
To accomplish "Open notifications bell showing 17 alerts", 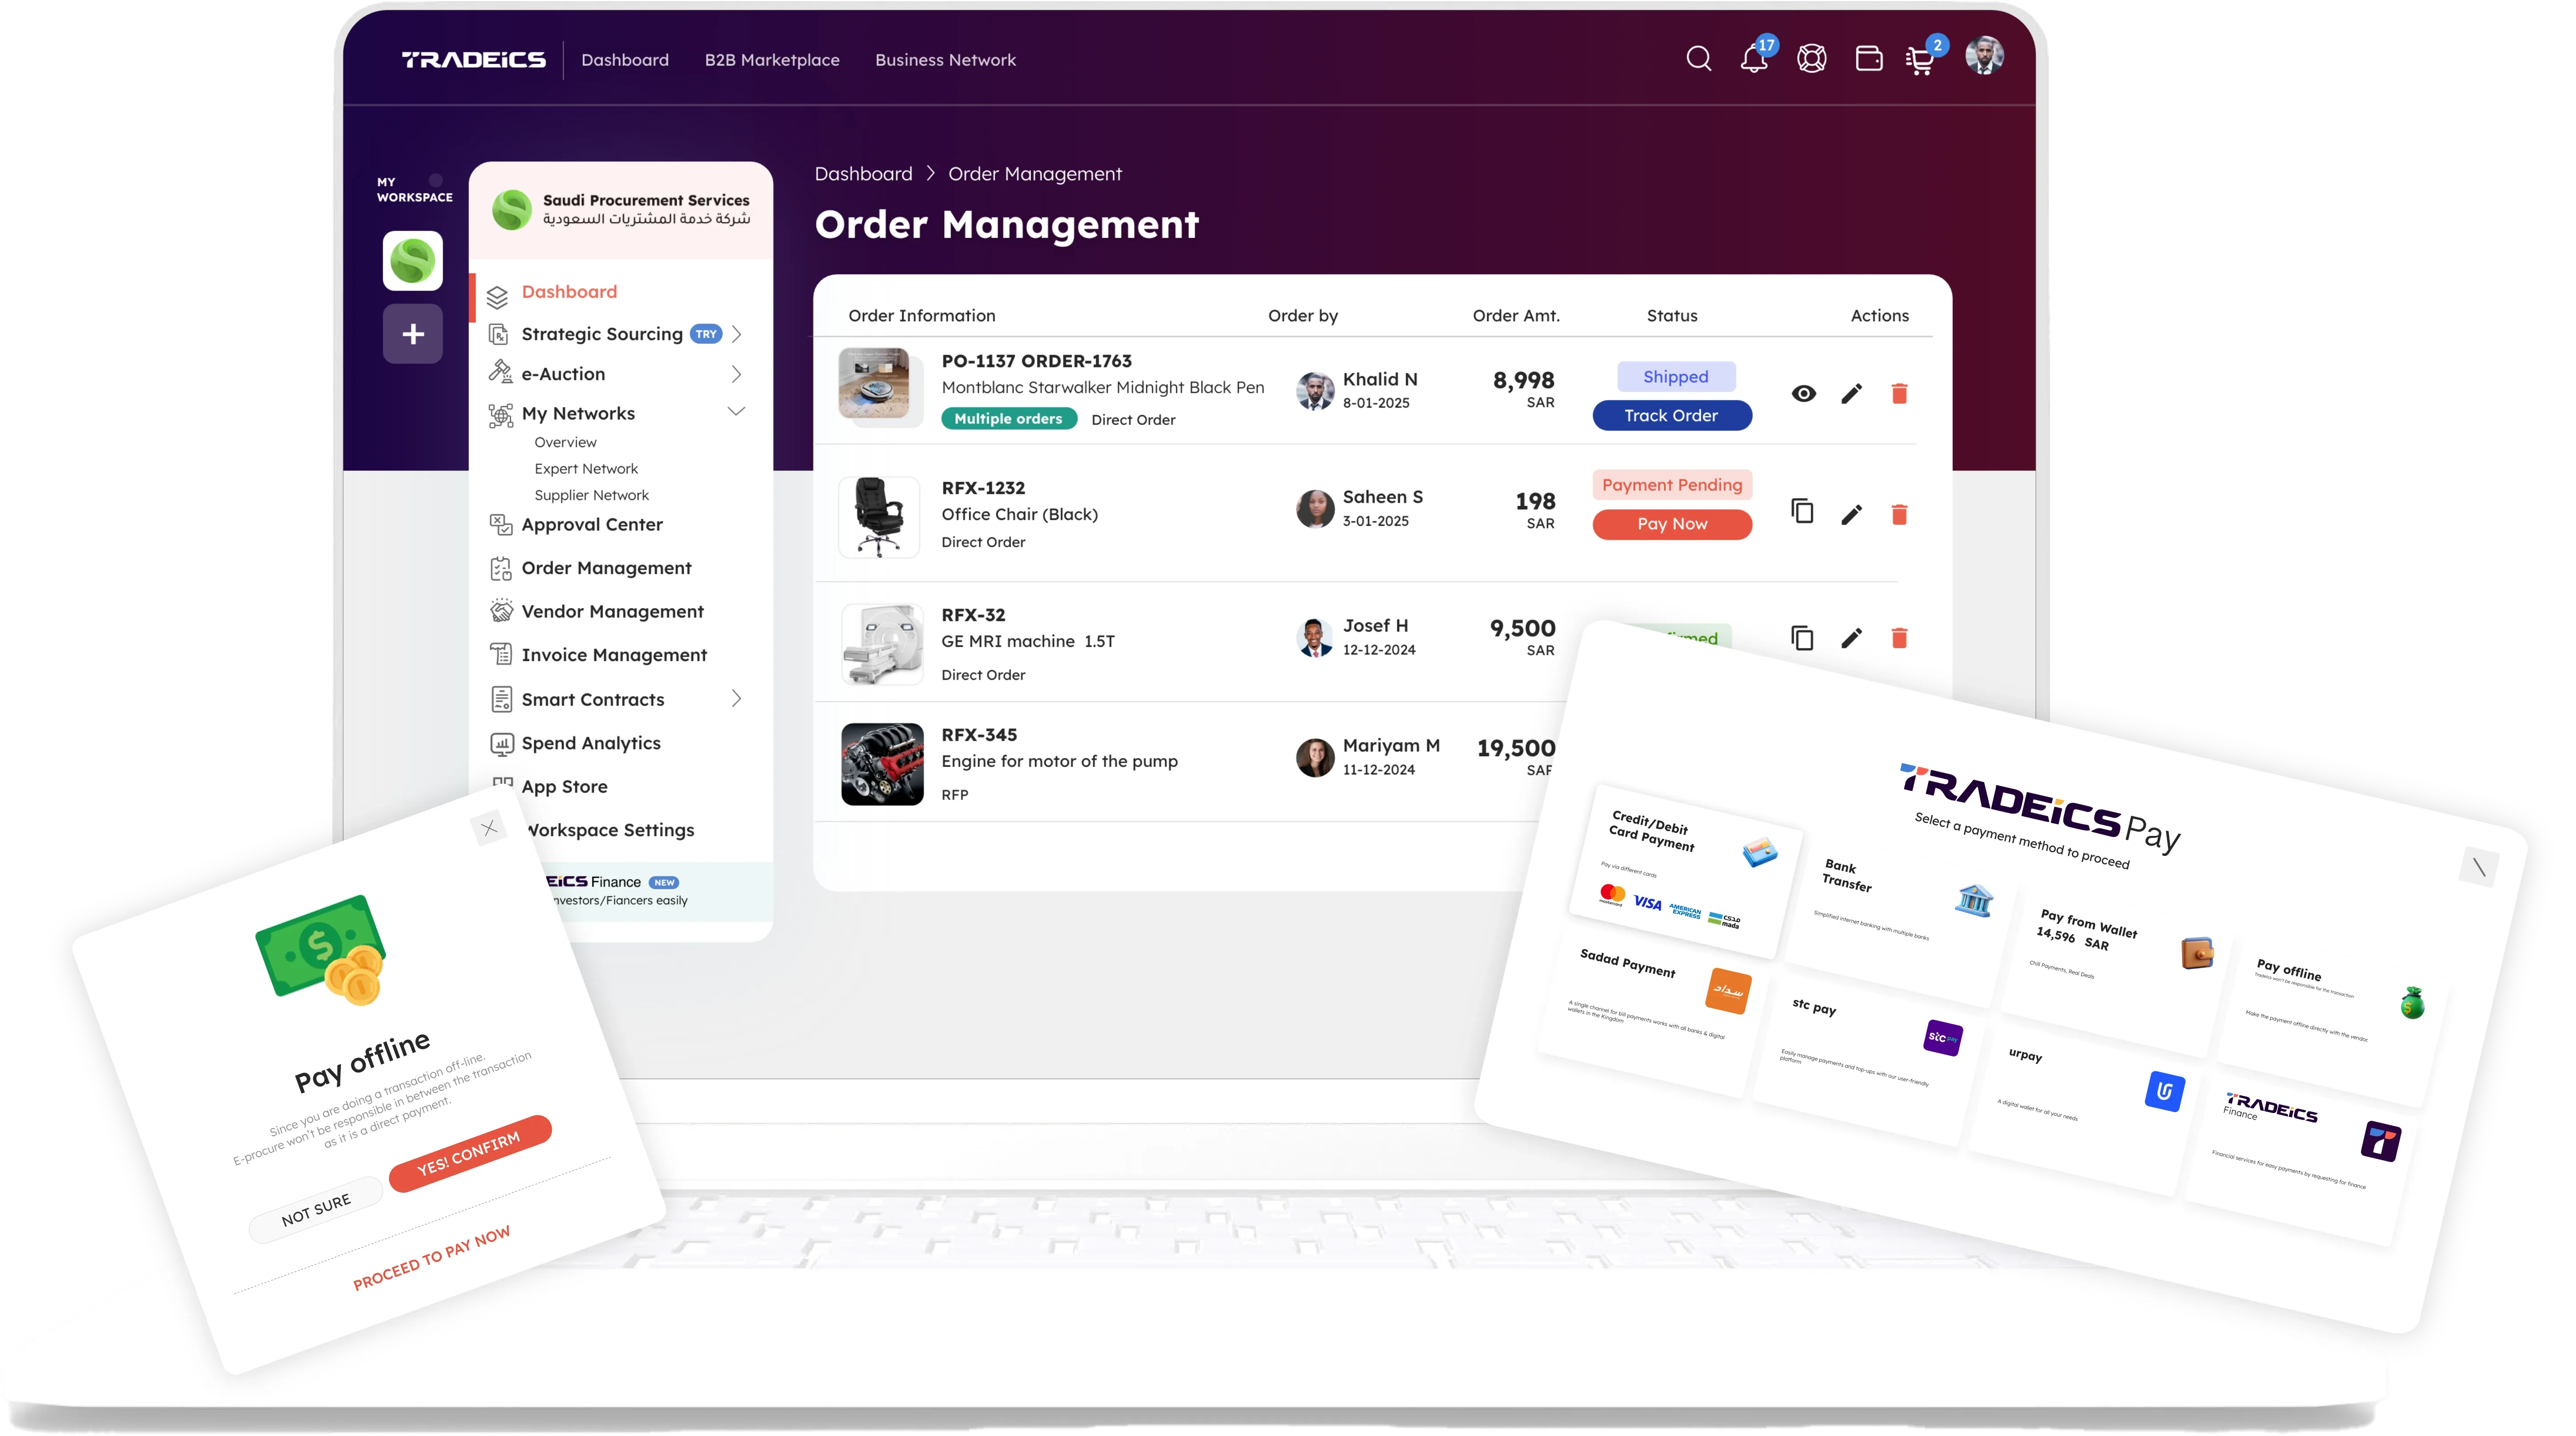I will pos(1754,60).
